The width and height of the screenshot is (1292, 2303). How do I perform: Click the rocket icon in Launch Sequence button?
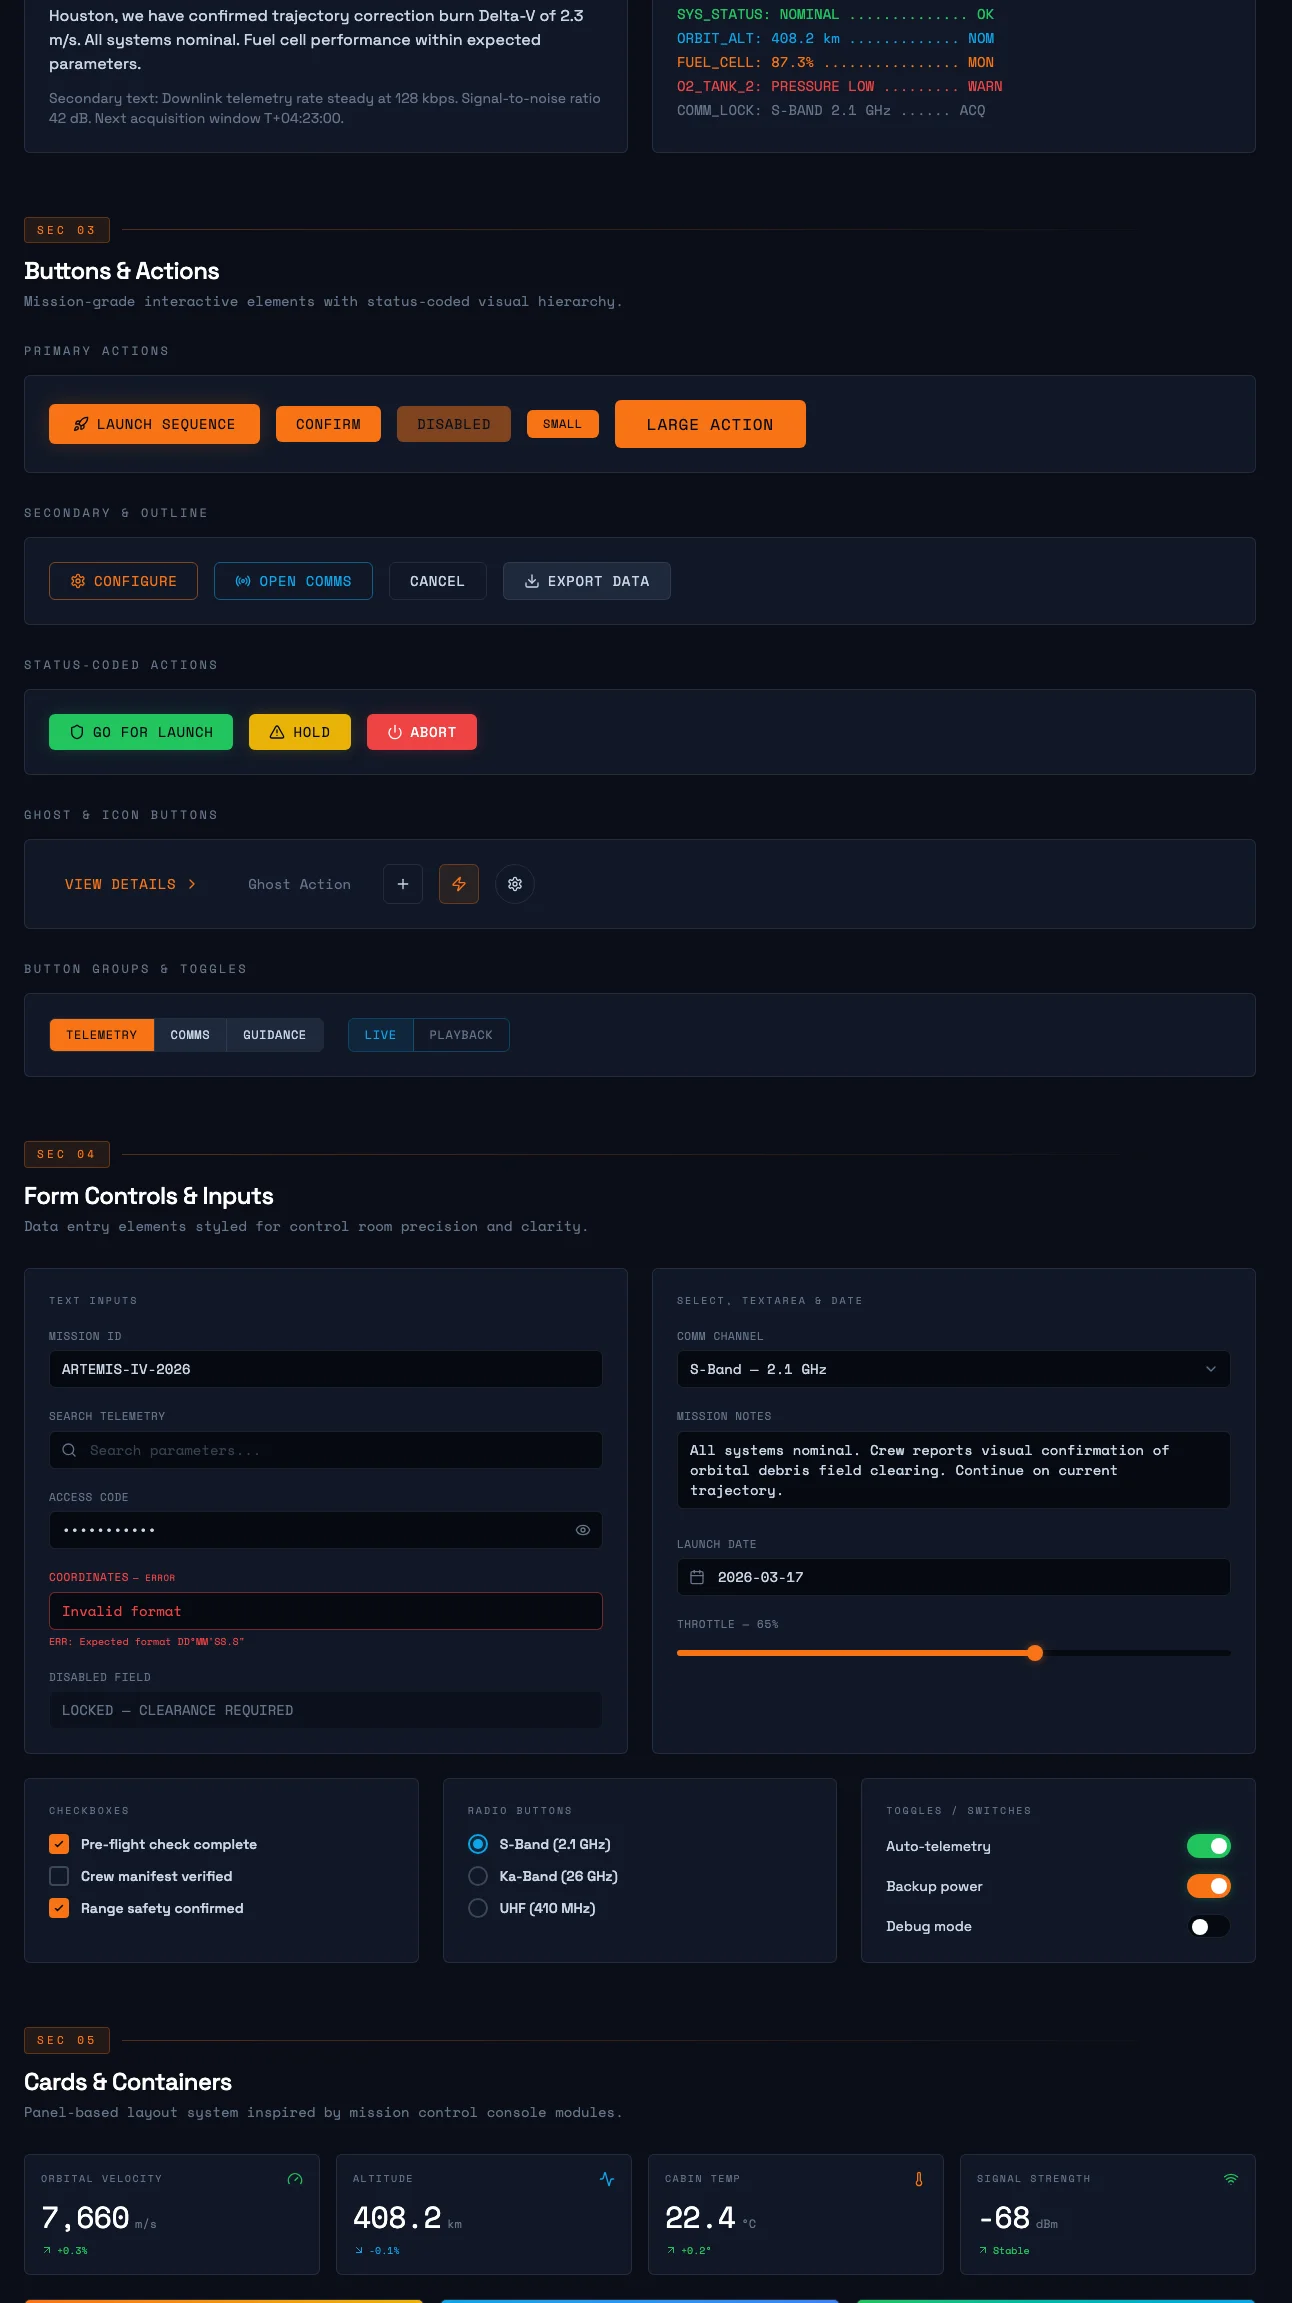(81, 424)
